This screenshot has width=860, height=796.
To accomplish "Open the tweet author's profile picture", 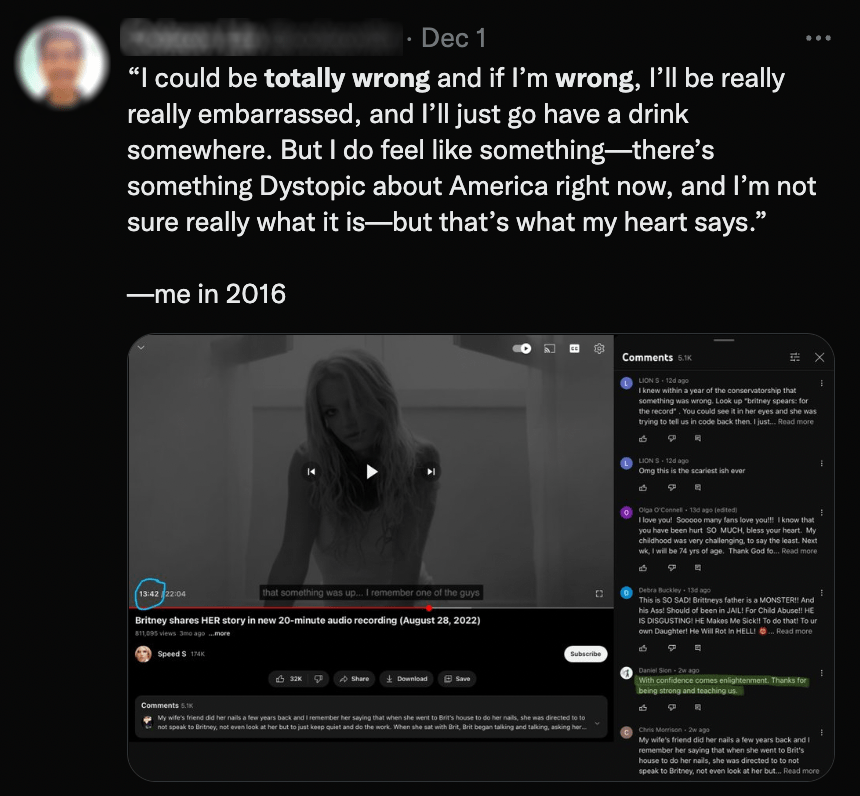I will tap(61, 63).
